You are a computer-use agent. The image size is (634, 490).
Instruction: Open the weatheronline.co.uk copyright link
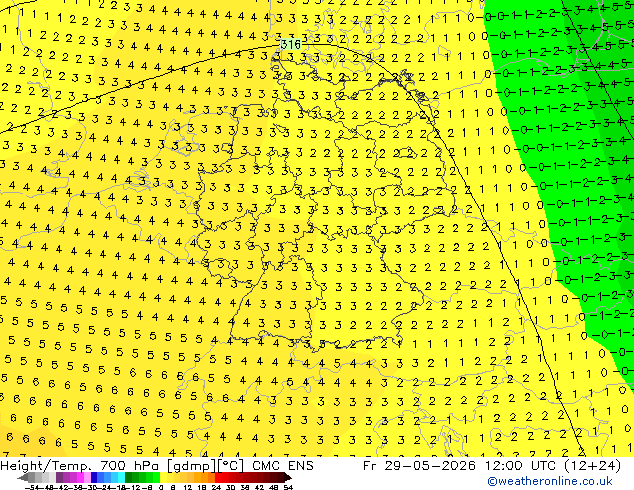tap(550, 481)
